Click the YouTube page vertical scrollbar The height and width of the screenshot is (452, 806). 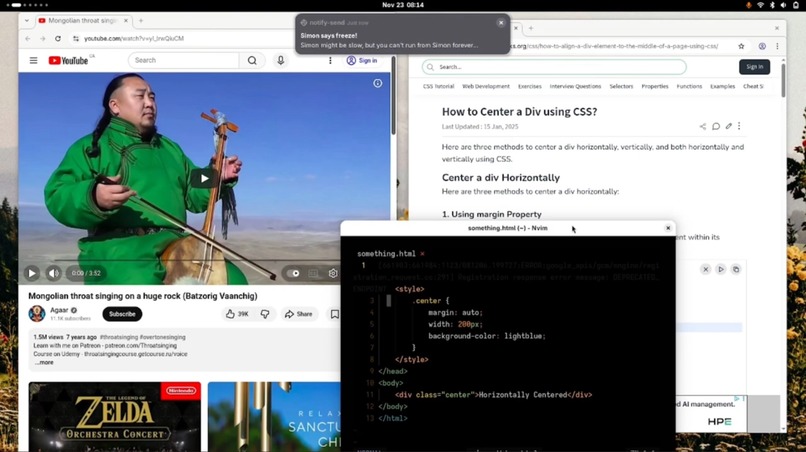point(393,95)
